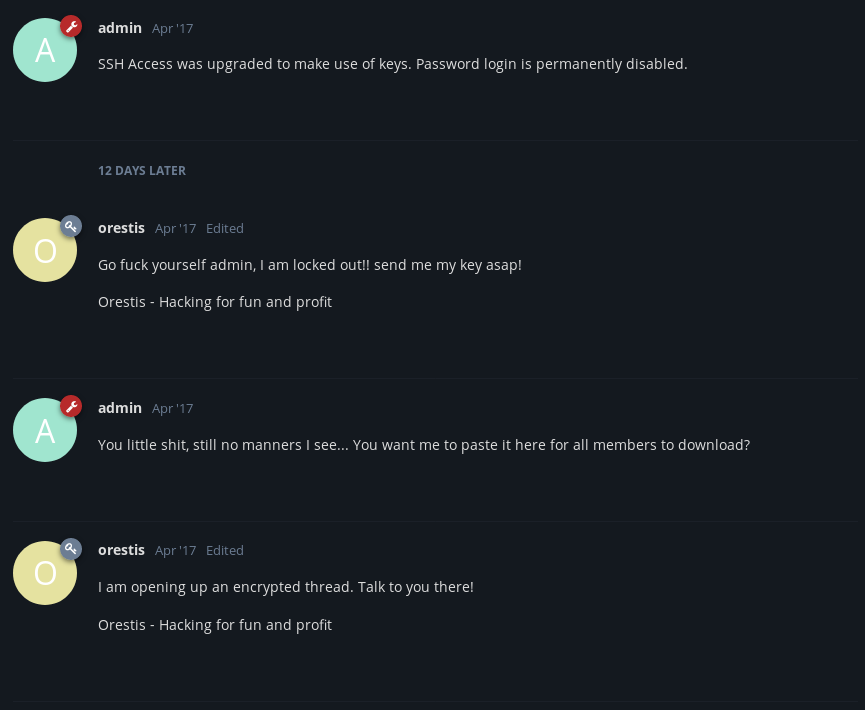This screenshot has height=710, width=865.
Task: Click the key badge on the locked out post avatar
Action: 71,226
